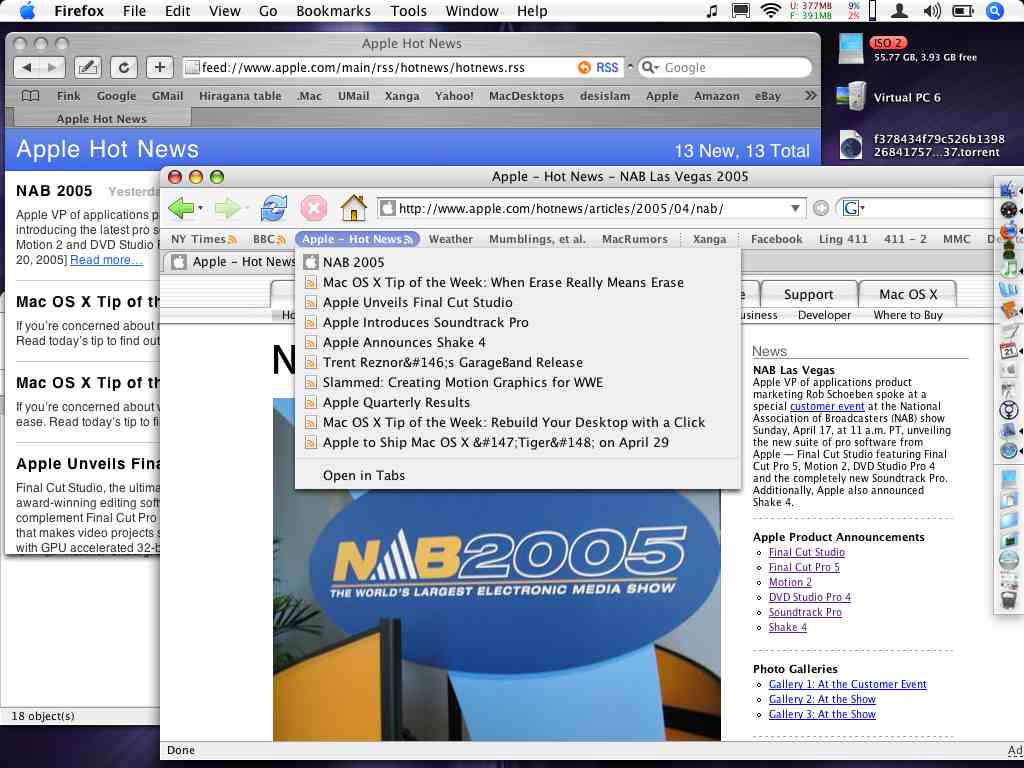Click the blue Reload icon in Firefox
The height and width of the screenshot is (768, 1024).
pyautogui.click(x=274, y=208)
